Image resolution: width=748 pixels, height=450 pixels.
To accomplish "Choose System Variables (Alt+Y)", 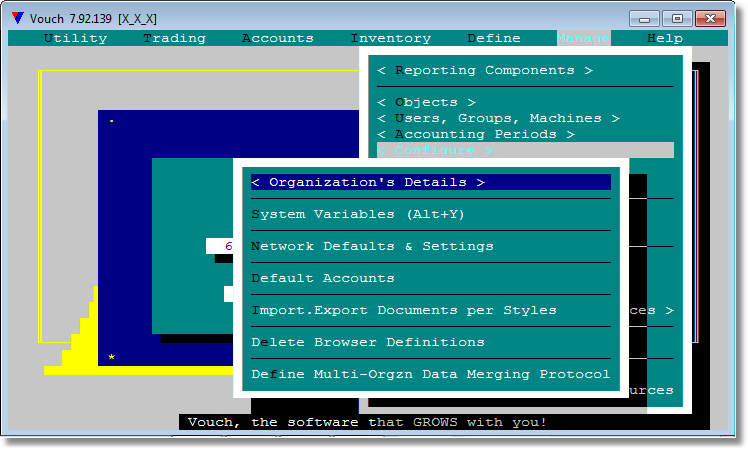I will [x=358, y=214].
